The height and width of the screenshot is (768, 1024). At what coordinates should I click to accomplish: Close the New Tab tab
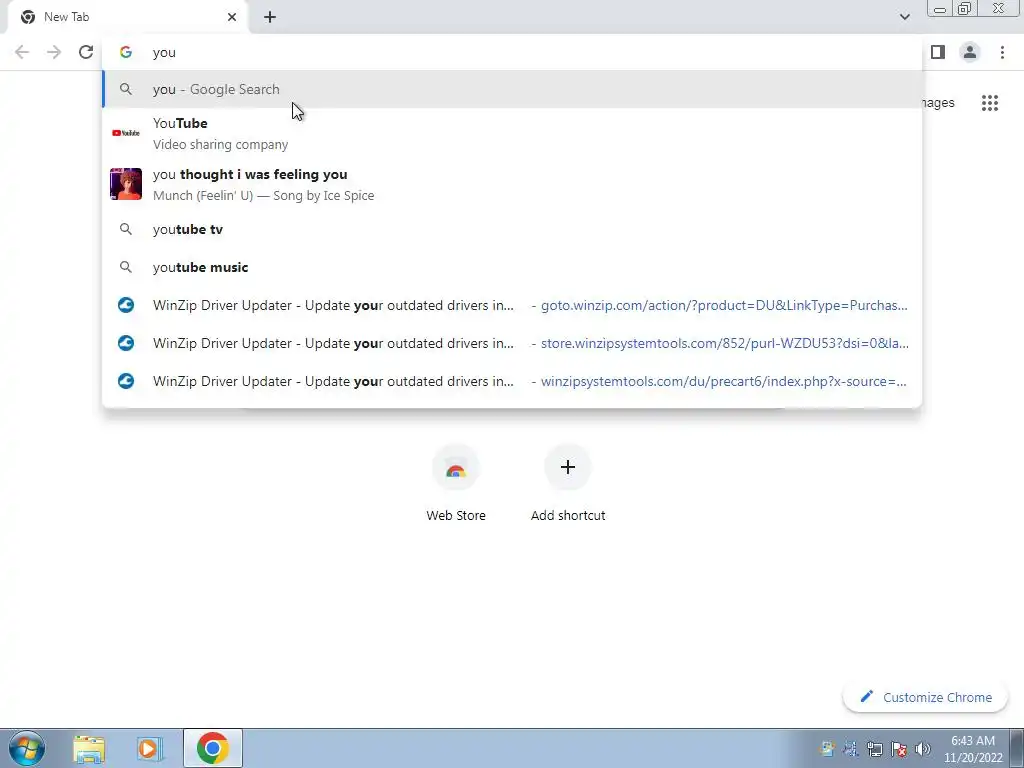(232, 17)
